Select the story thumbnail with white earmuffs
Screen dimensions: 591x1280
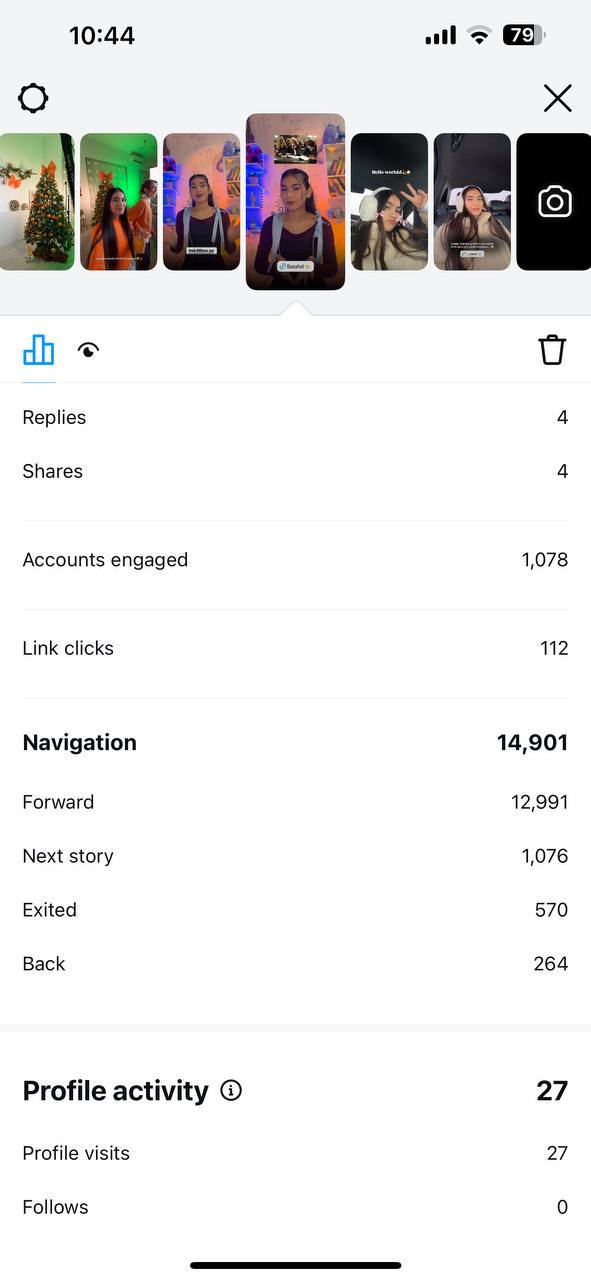click(389, 202)
